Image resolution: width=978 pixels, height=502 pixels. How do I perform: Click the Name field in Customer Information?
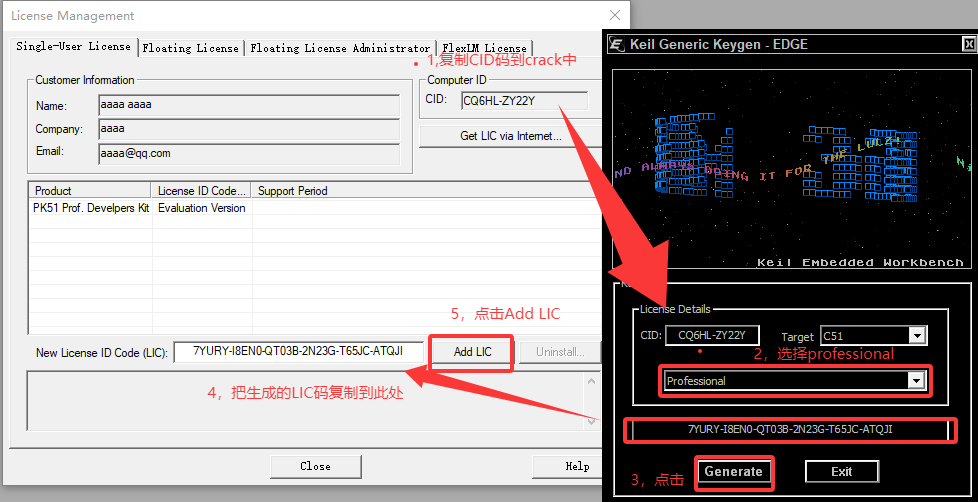pos(249,105)
